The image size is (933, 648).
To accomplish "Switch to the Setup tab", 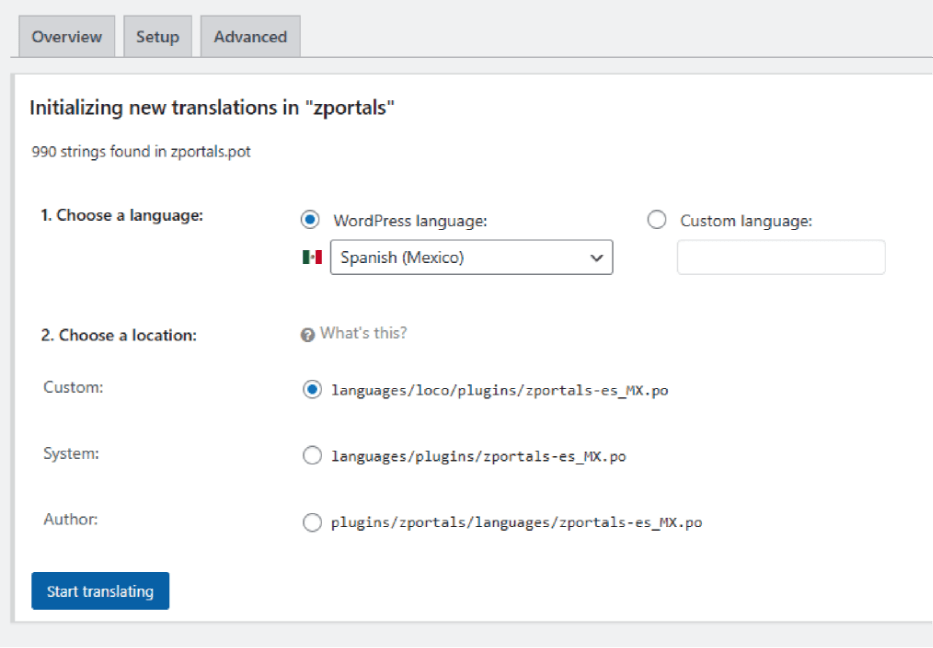I will tap(158, 37).
